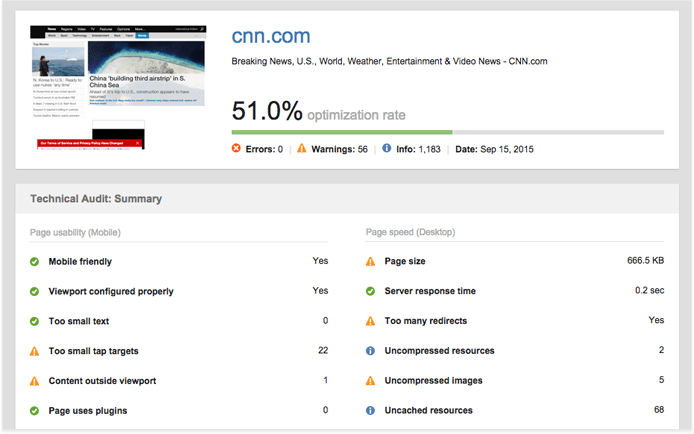Click the Mobile friendly label
The height and width of the screenshot is (434, 694).
click(x=80, y=261)
